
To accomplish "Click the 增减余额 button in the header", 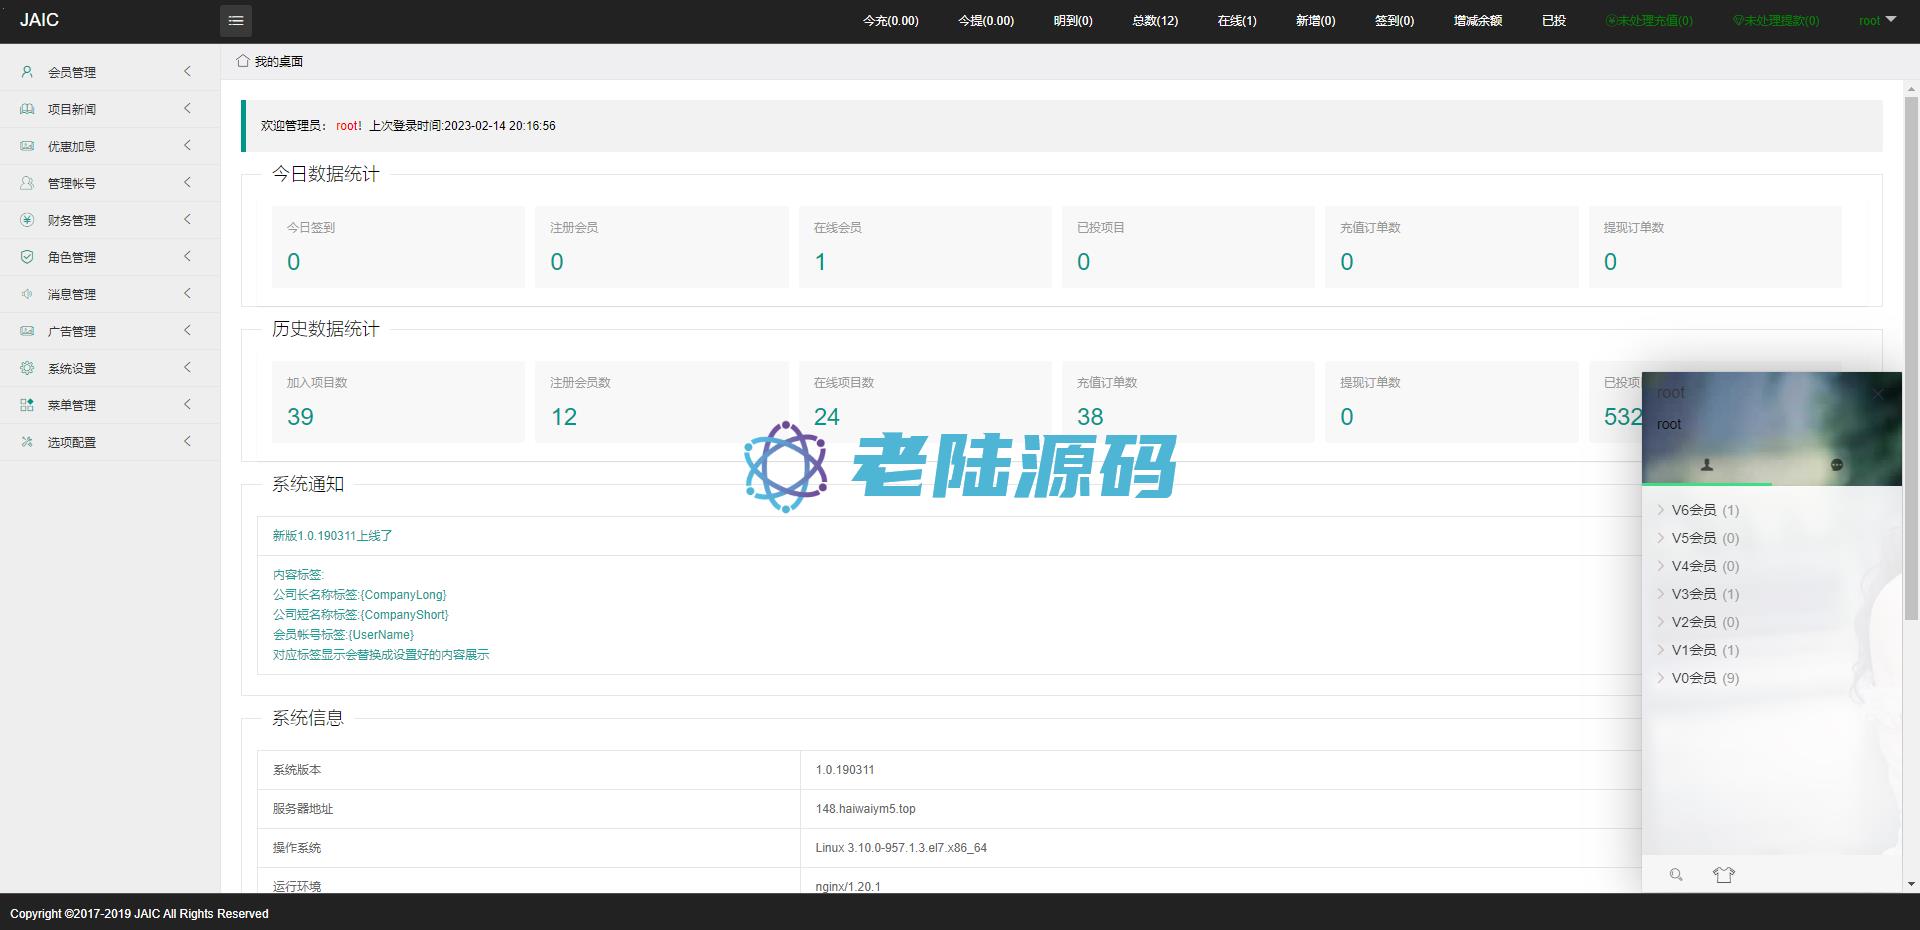I will pos(1477,21).
